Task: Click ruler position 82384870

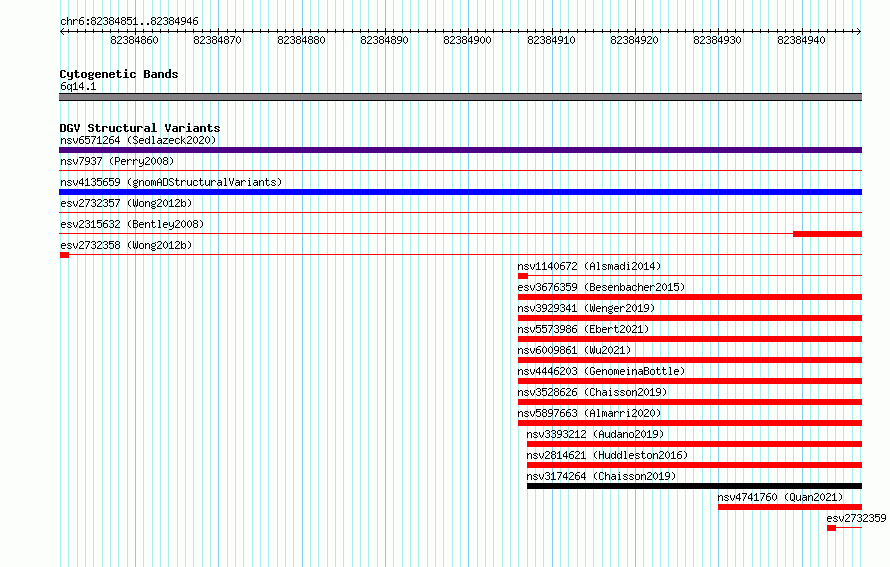Action: [x=217, y=40]
